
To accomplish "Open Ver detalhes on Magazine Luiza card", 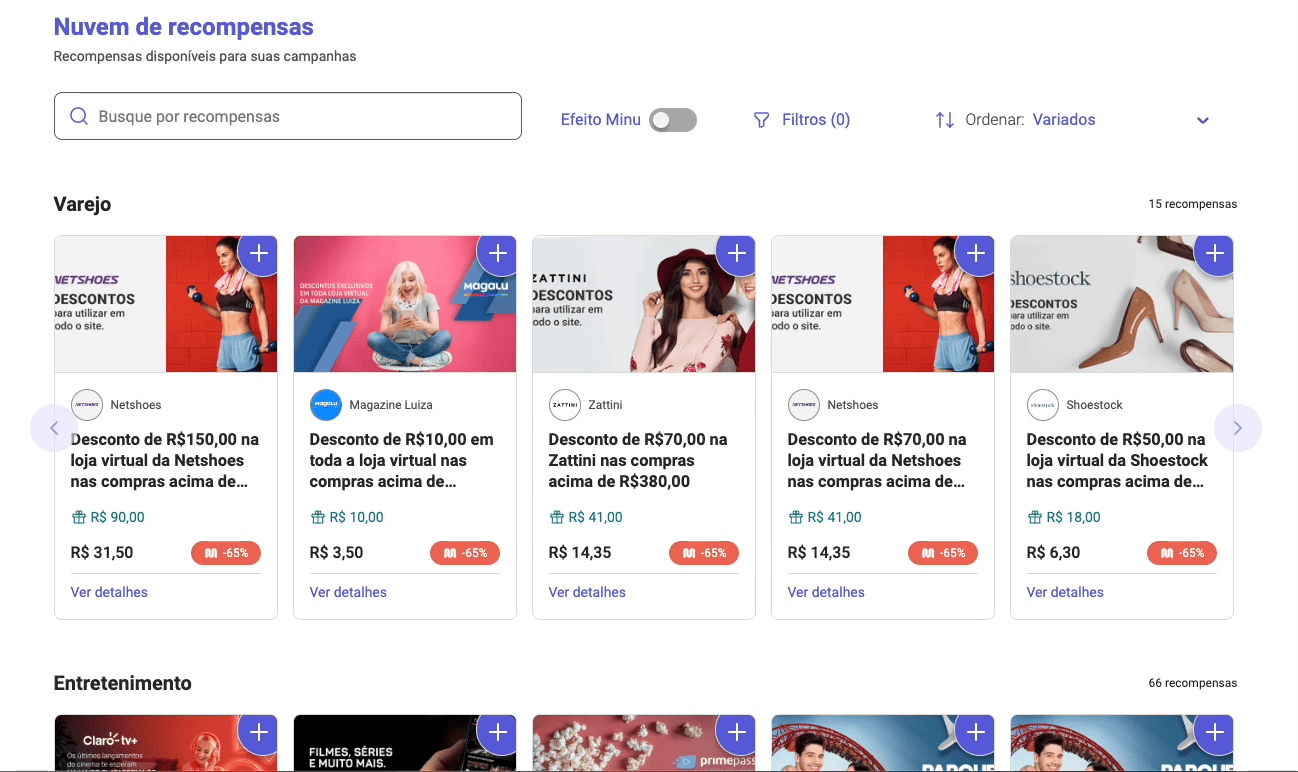I will [x=348, y=592].
